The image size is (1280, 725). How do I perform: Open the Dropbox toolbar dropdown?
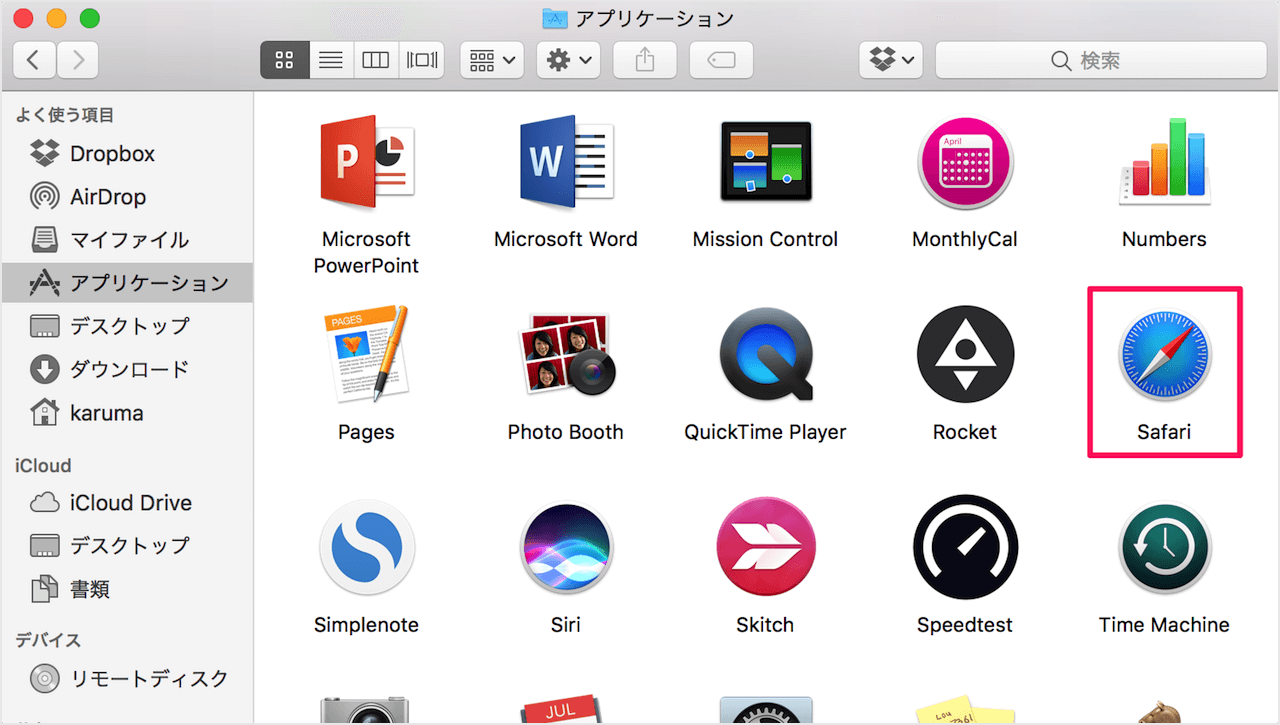(890, 60)
